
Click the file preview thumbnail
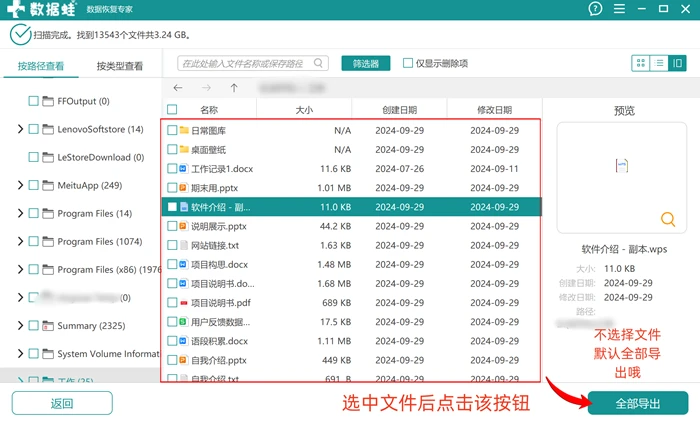[621, 166]
